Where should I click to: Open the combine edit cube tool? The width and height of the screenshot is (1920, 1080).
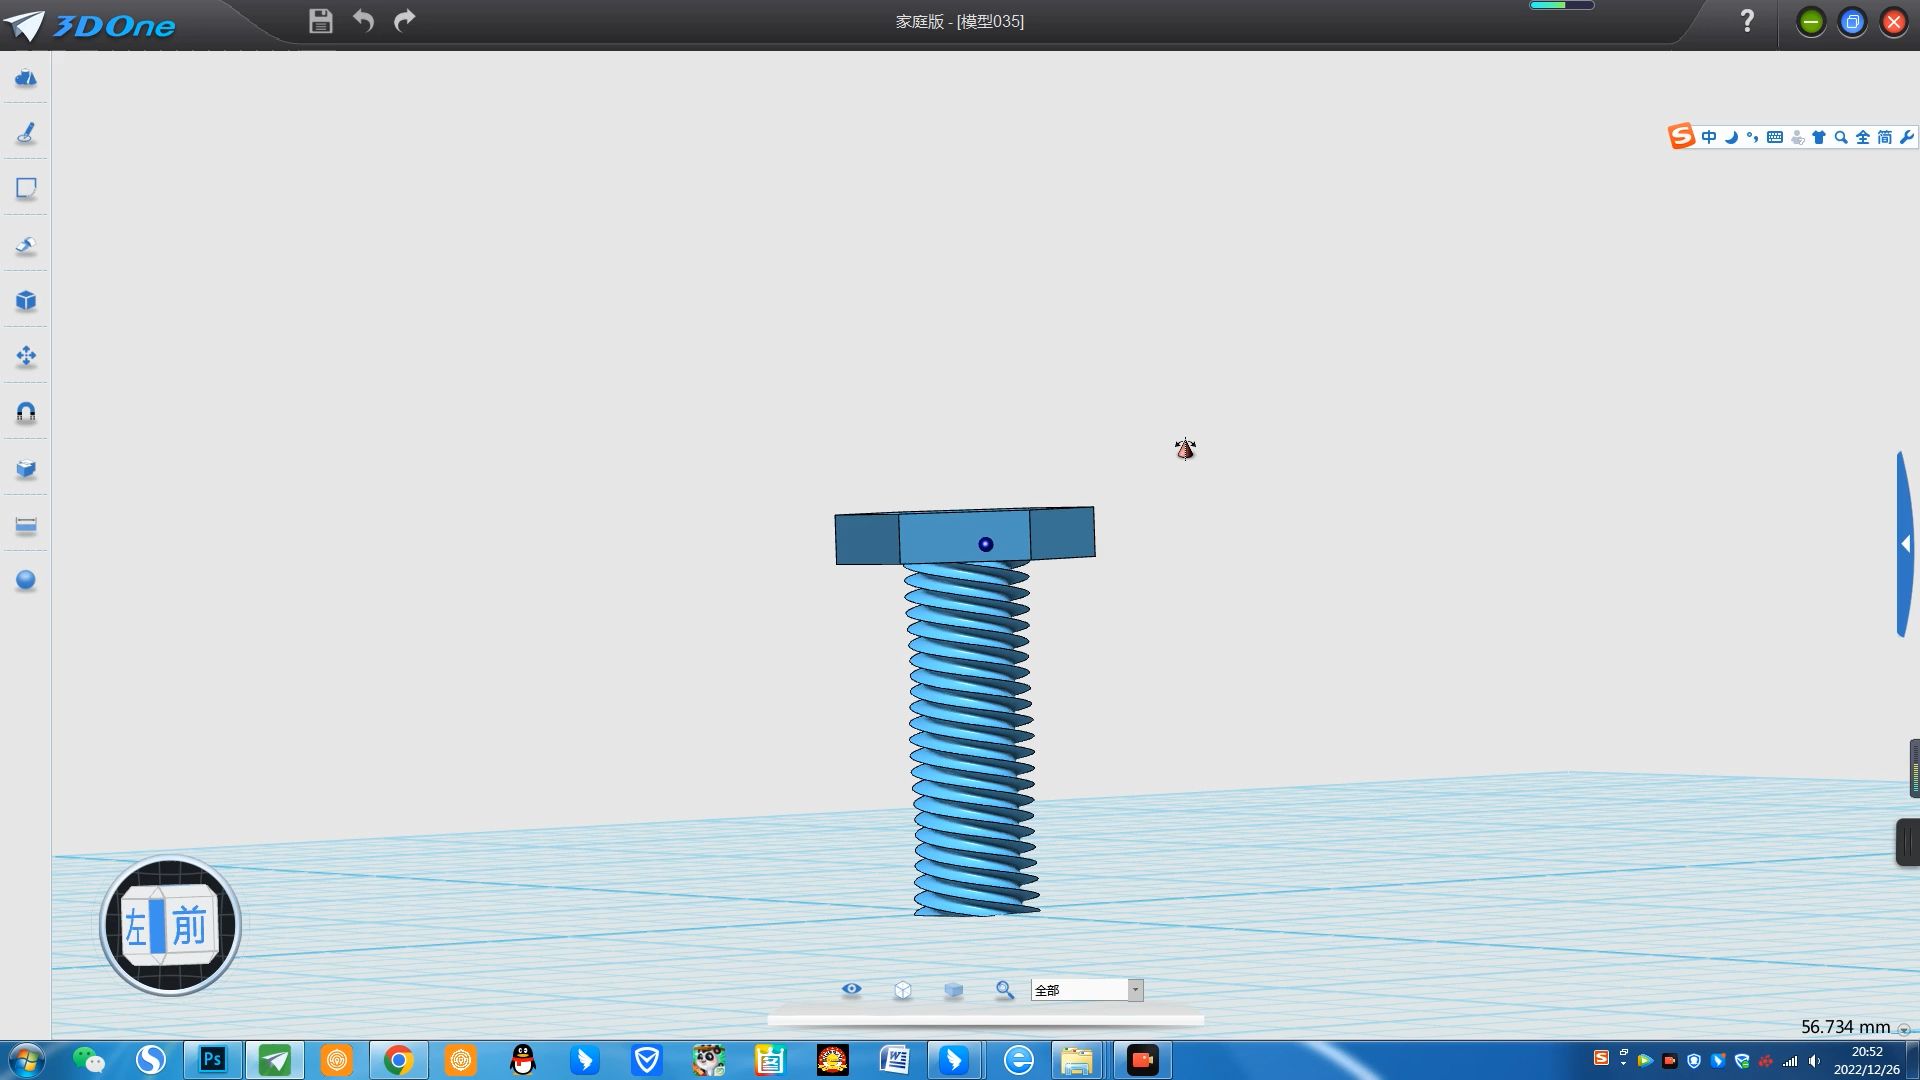[26, 469]
